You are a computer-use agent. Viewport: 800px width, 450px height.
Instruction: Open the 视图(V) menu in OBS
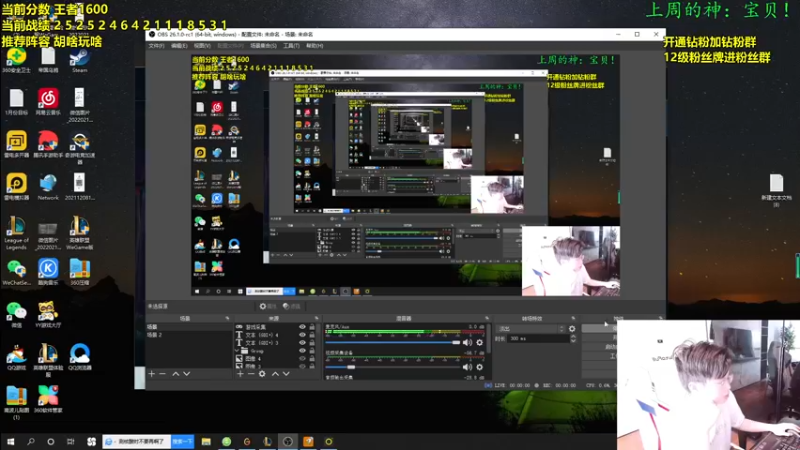tap(202, 46)
